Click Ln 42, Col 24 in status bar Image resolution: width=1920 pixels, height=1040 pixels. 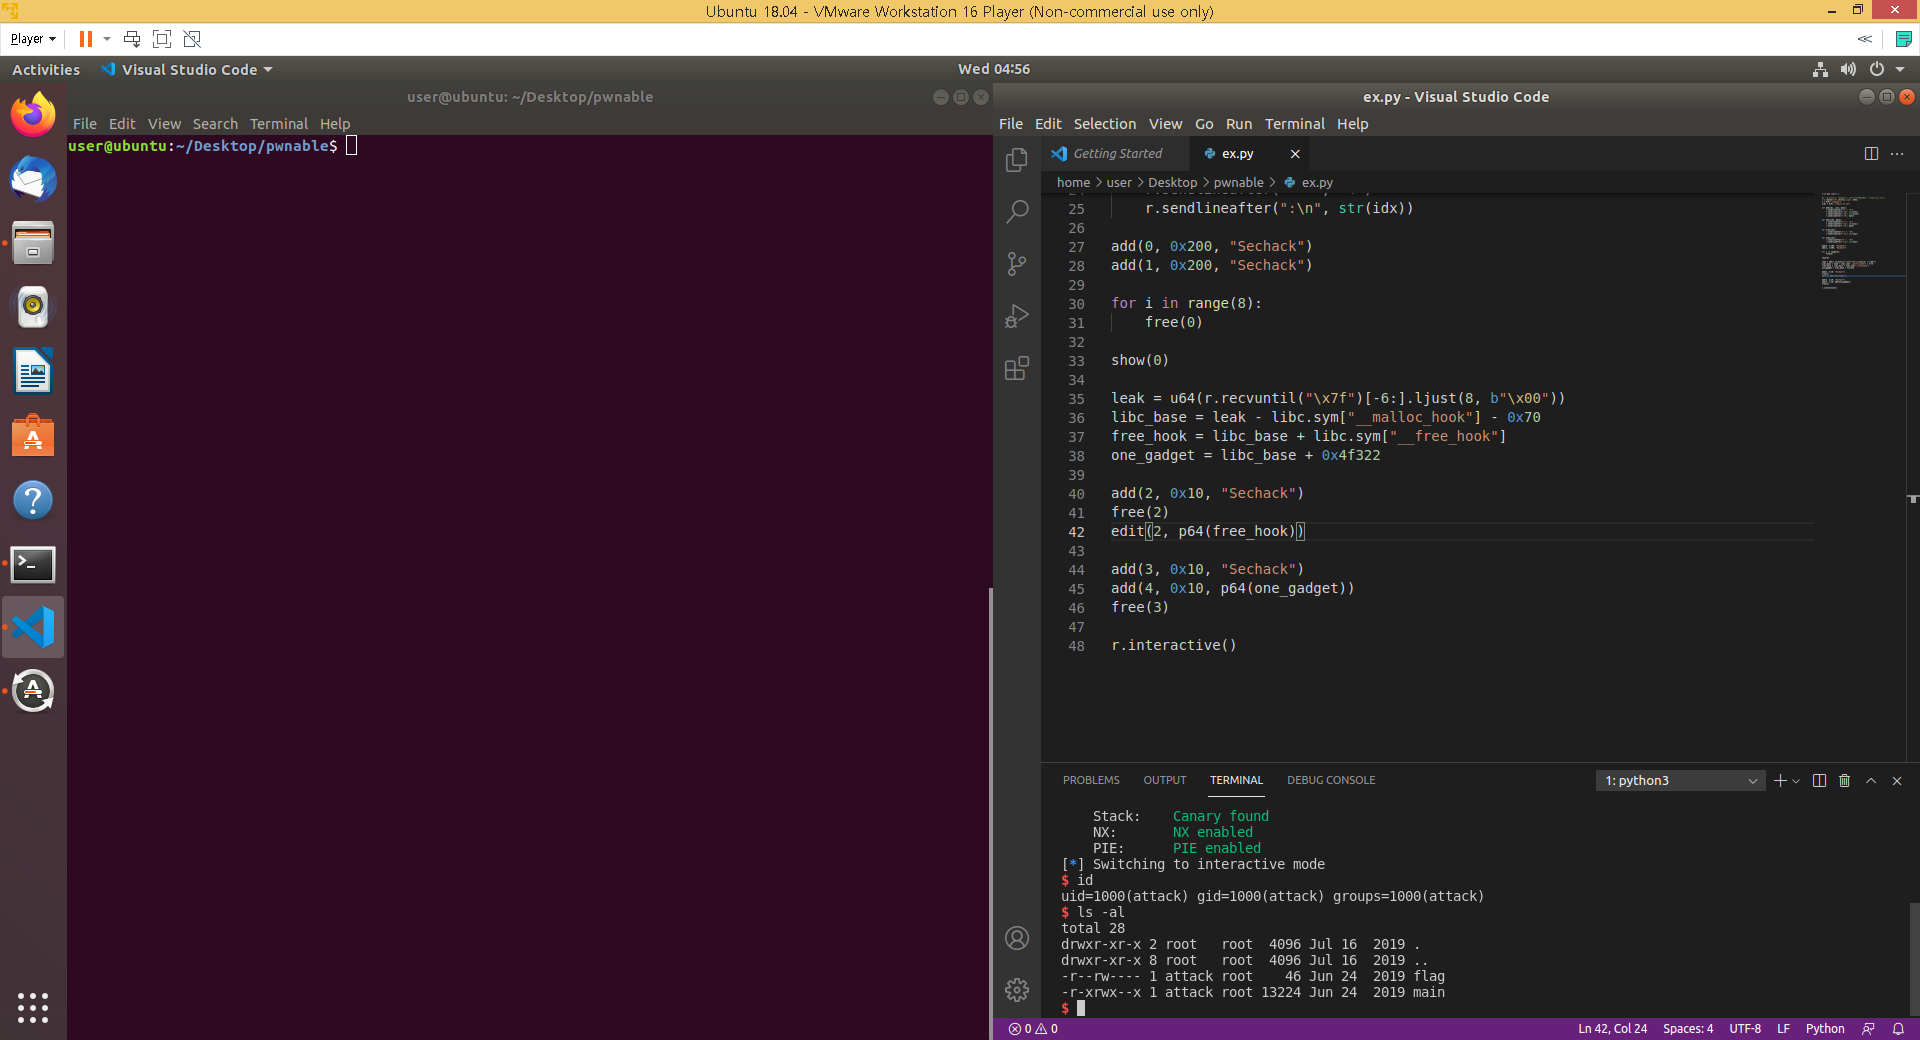point(1612,1029)
